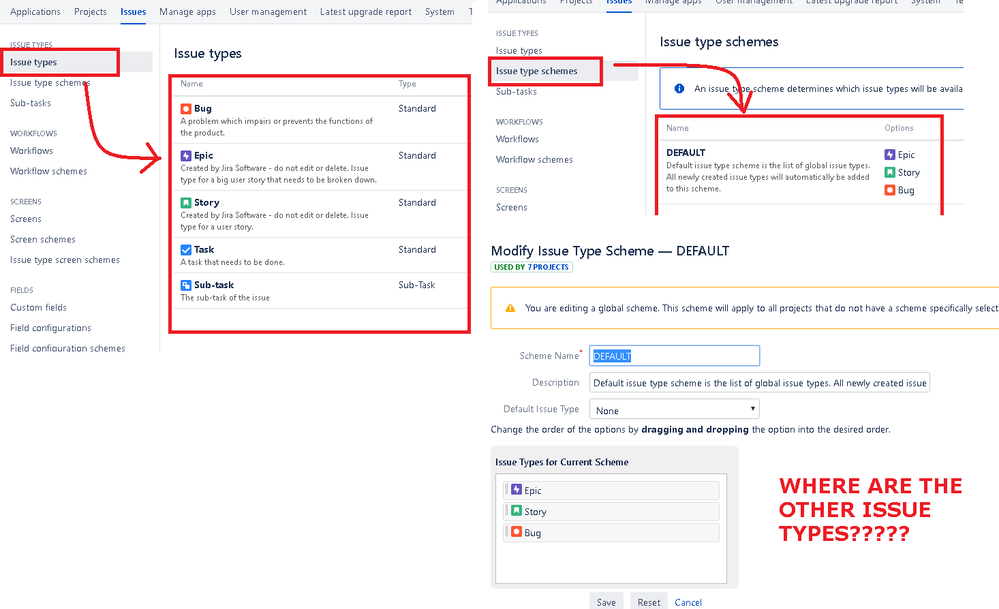The image size is (999, 609).
Task: Click the Story icon in Issue Types for Current Scheme
Action: 516,510
